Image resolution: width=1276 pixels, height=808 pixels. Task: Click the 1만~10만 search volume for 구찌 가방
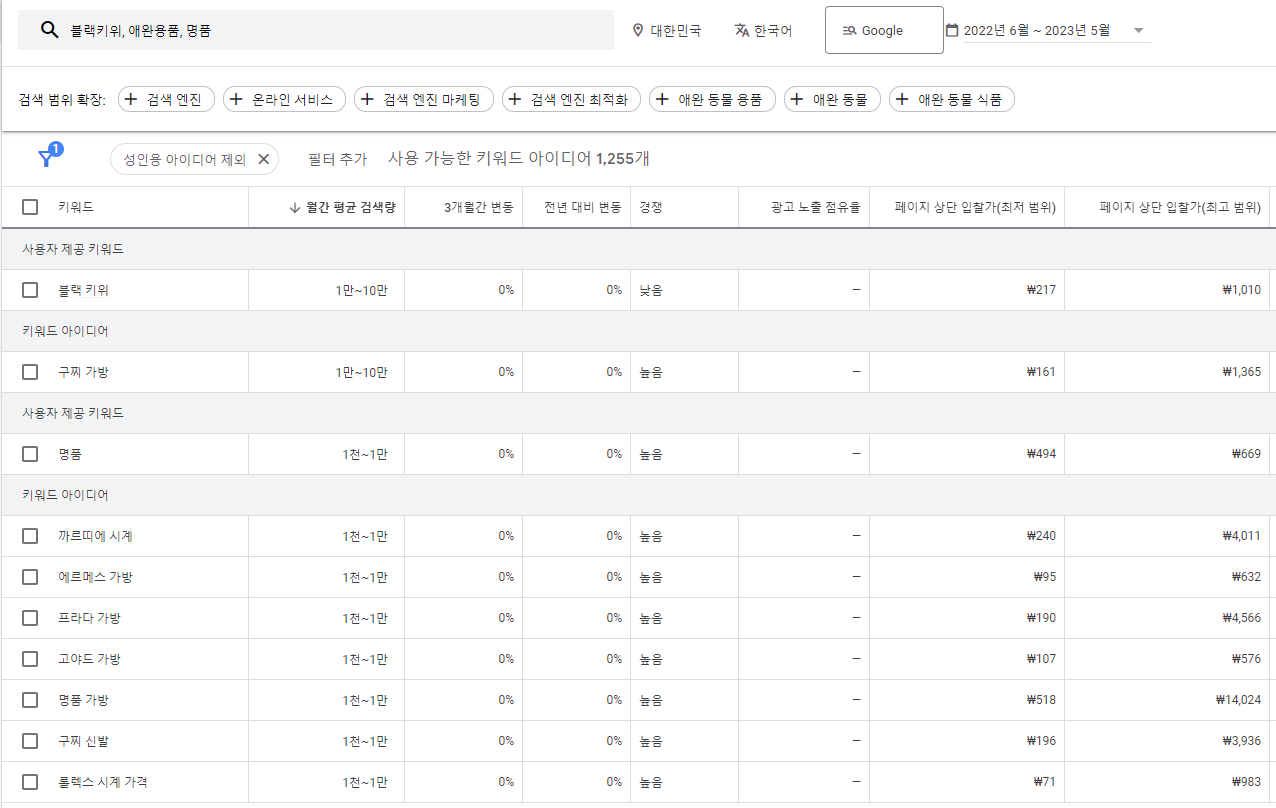361,372
